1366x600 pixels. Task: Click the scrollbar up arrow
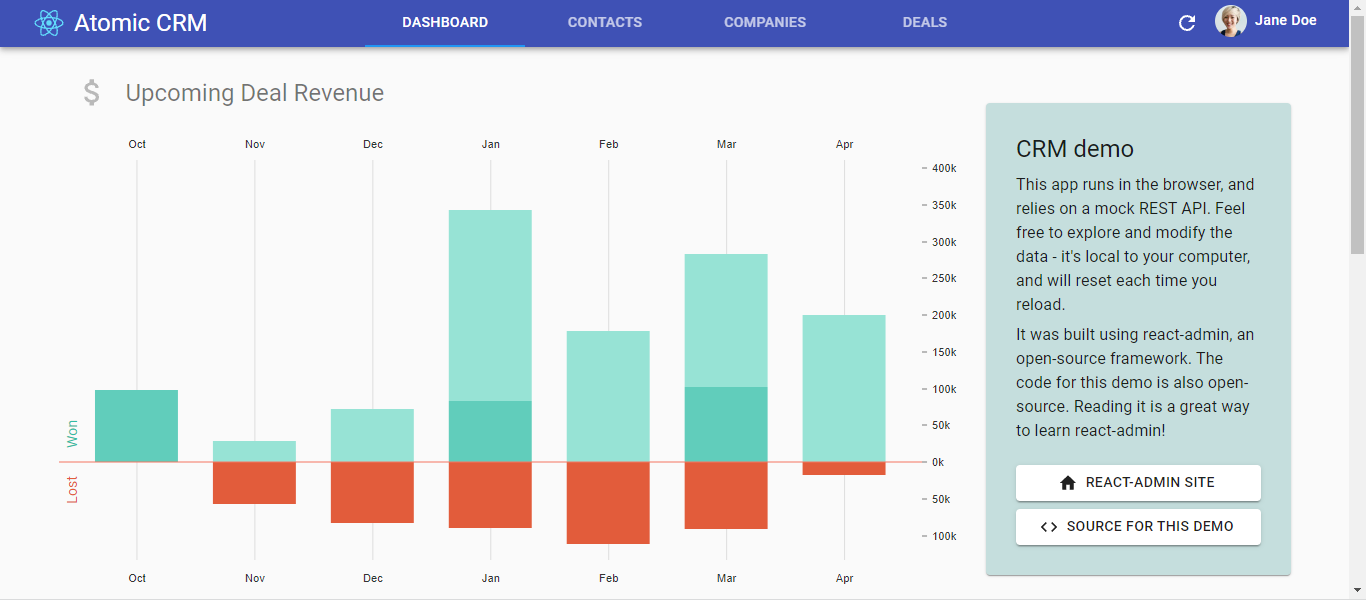tap(1359, 7)
